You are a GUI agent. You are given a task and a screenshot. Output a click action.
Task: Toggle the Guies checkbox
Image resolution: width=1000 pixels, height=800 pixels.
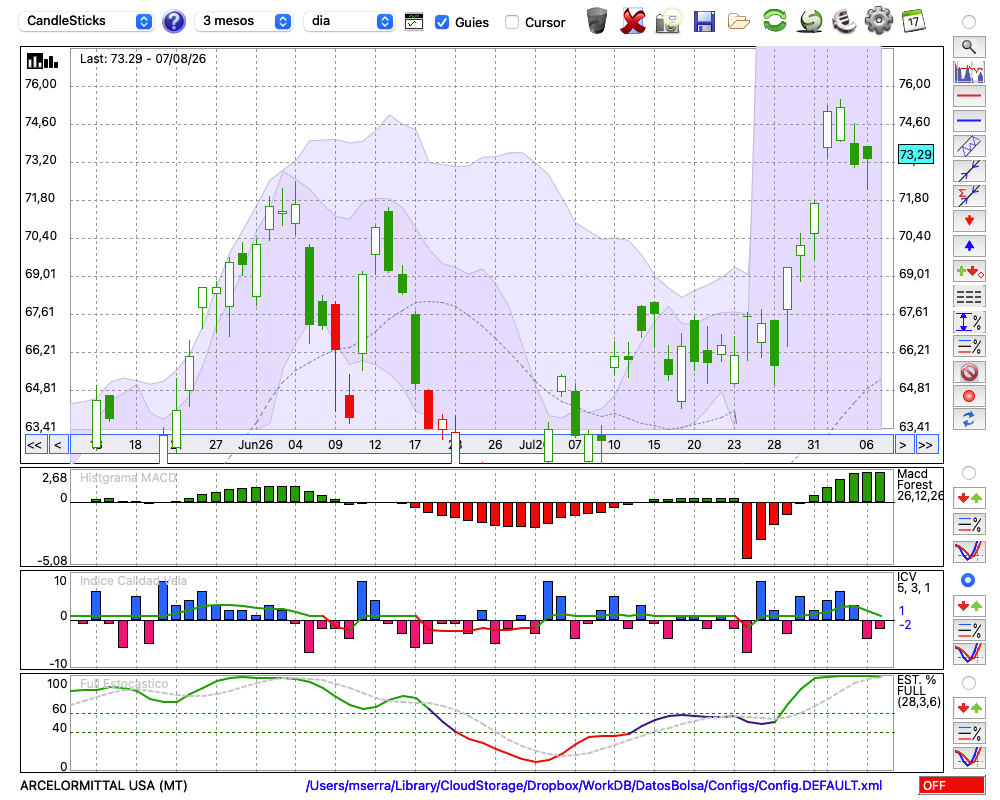click(x=441, y=22)
